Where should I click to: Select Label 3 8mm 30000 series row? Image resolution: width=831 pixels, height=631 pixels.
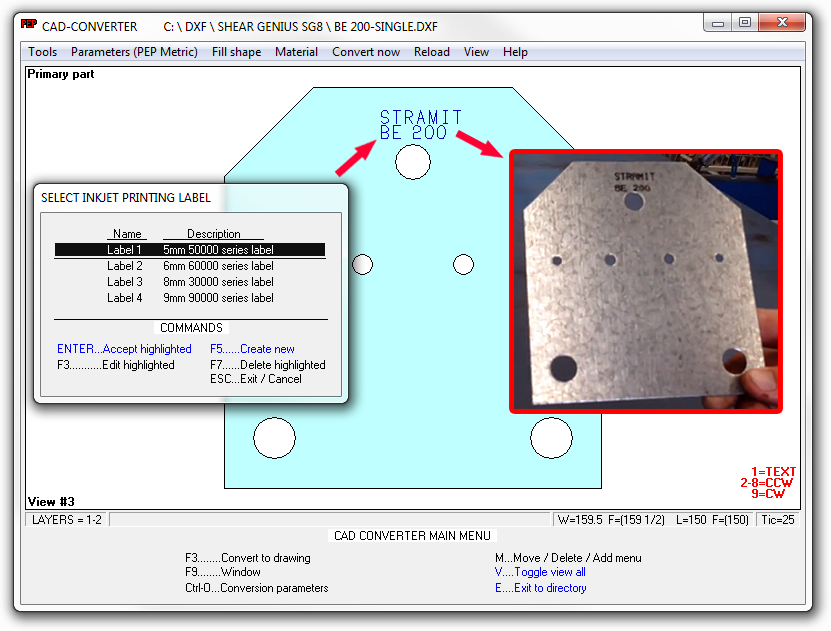tap(190, 282)
